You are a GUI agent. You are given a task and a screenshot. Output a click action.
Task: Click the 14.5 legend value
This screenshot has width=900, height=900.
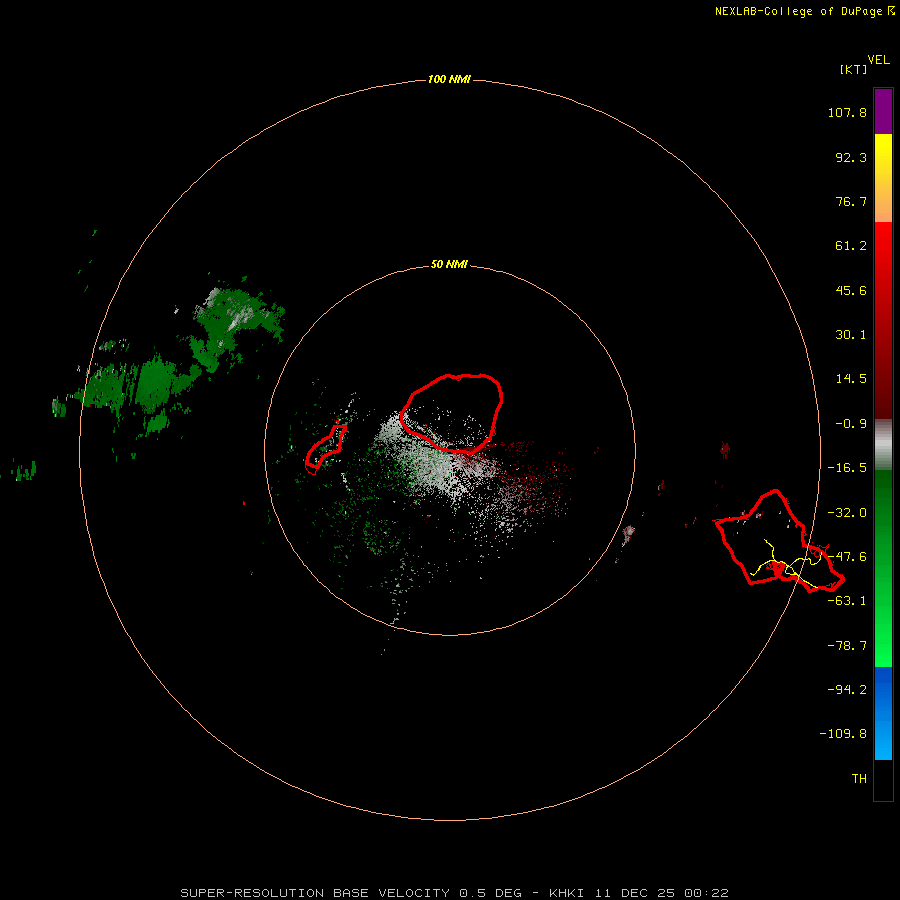click(x=851, y=379)
